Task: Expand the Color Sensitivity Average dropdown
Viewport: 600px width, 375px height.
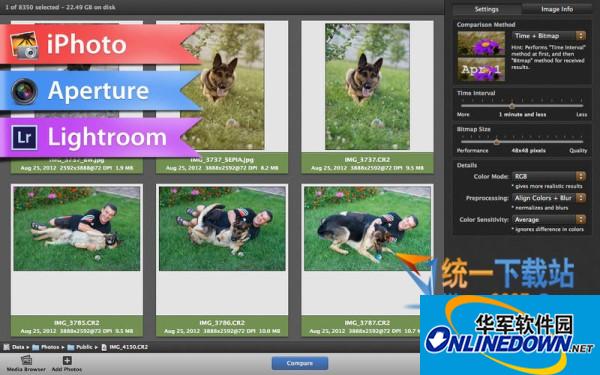Action: [x=549, y=220]
